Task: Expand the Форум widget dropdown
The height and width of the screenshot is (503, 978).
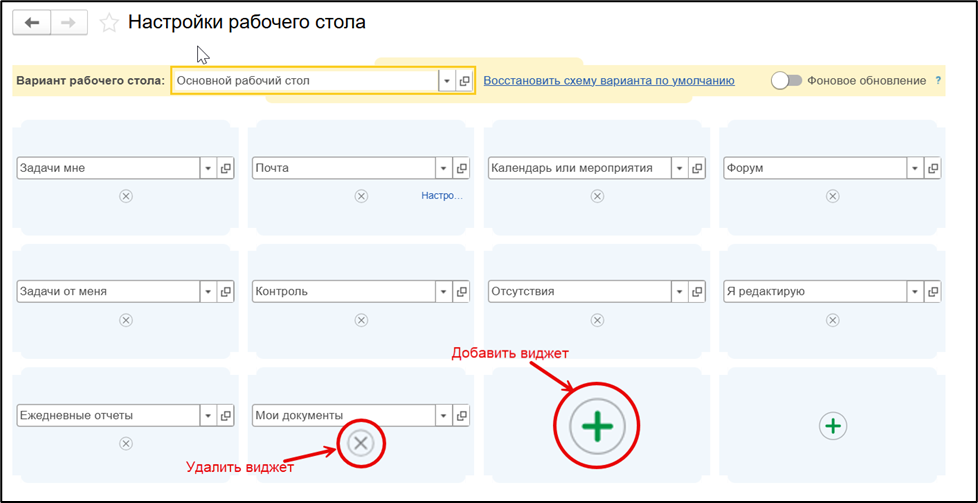Action: click(x=915, y=168)
